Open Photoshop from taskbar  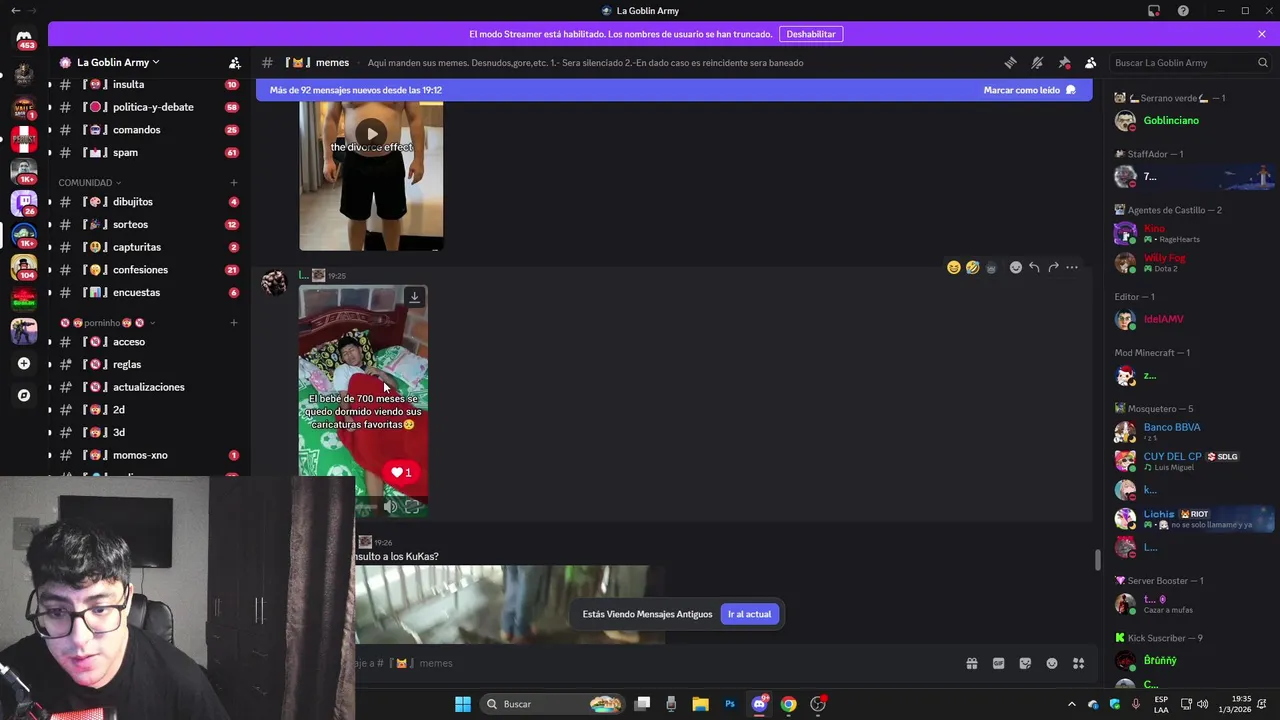pos(730,704)
